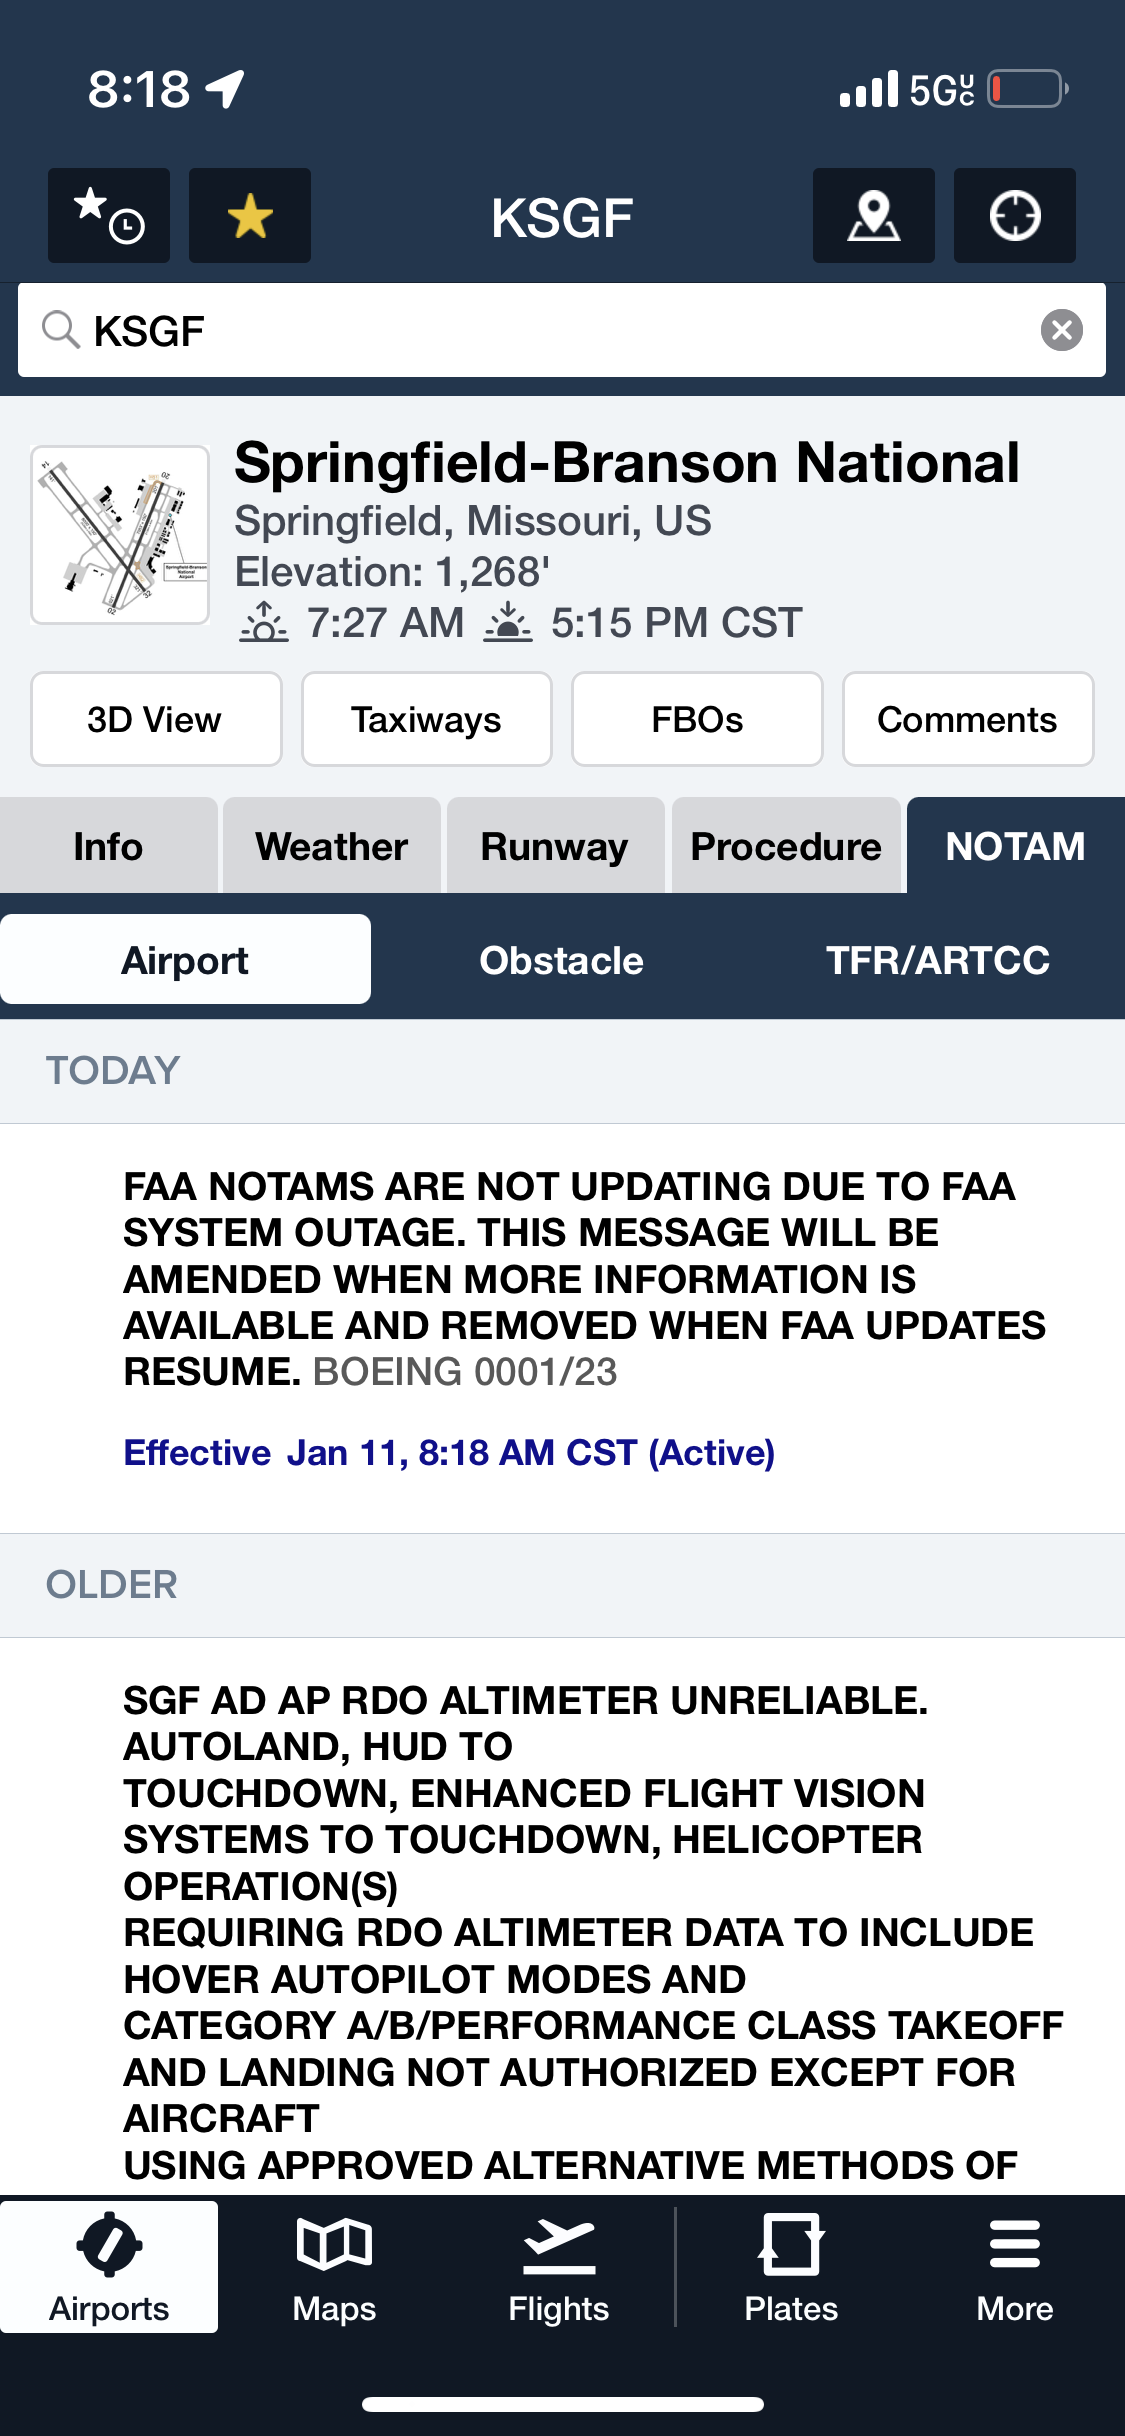Show Obstacle NOTAMs

coord(561,960)
